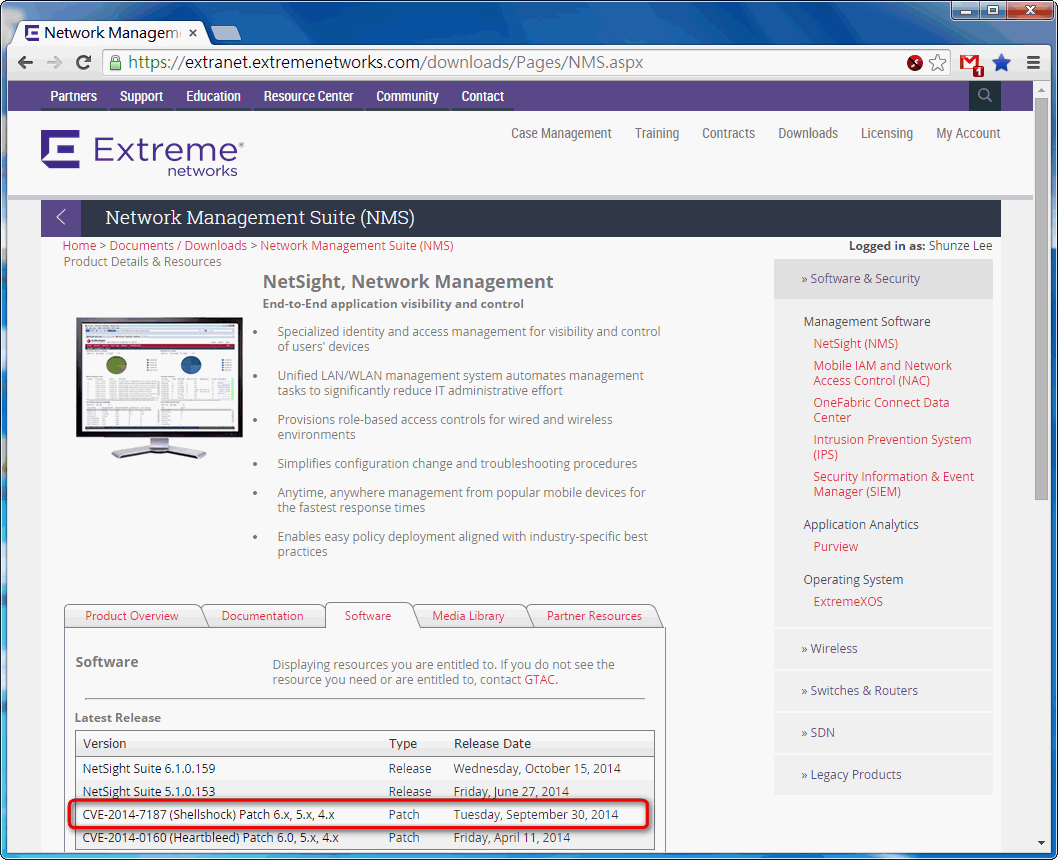Image resolution: width=1058 pixels, height=860 pixels.
Task: Open the Training link
Action: tap(657, 134)
